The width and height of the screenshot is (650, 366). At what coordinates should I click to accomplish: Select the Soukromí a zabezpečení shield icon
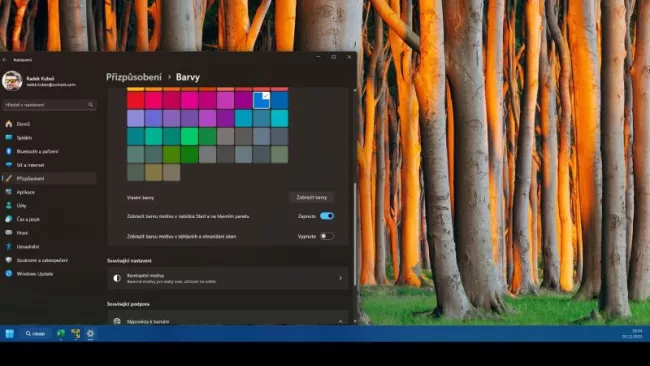9,260
